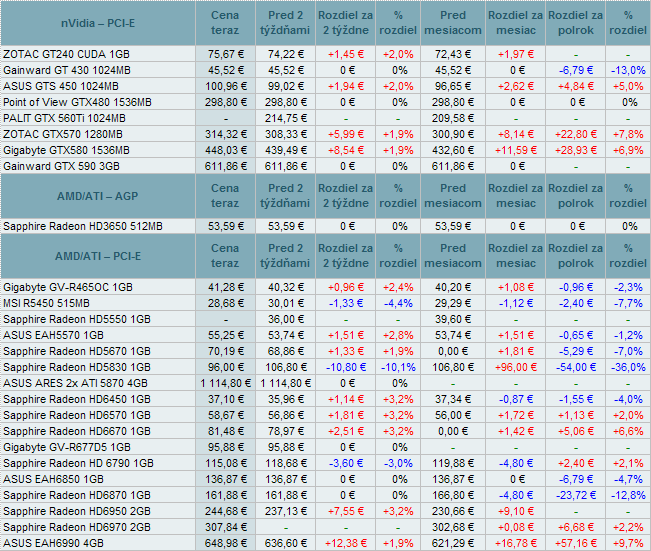Click the '+28,93 €' half-year difference
The height and width of the screenshot is (551, 651).
[x=576, y=150]
